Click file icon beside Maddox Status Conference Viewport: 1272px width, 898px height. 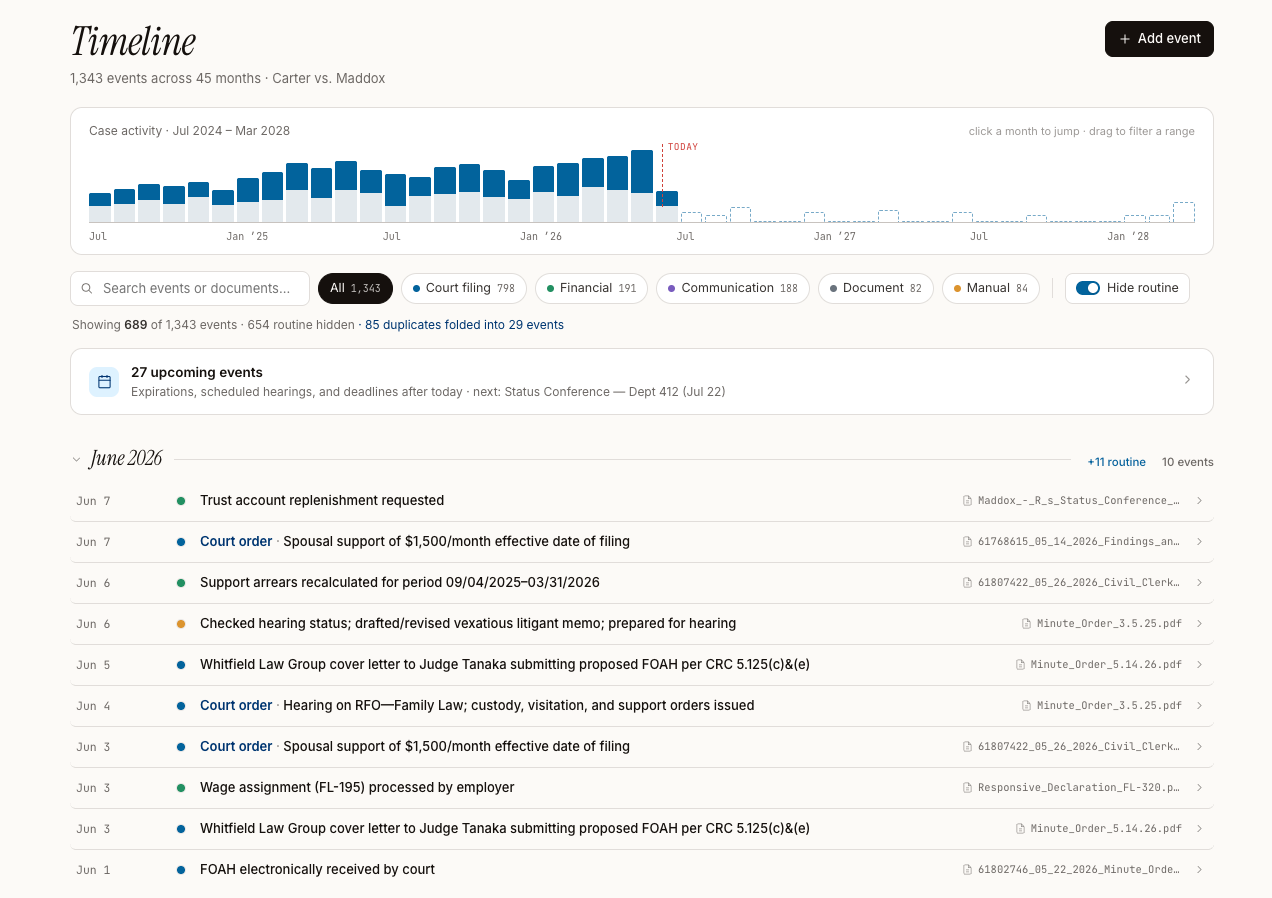pos(967,500)
